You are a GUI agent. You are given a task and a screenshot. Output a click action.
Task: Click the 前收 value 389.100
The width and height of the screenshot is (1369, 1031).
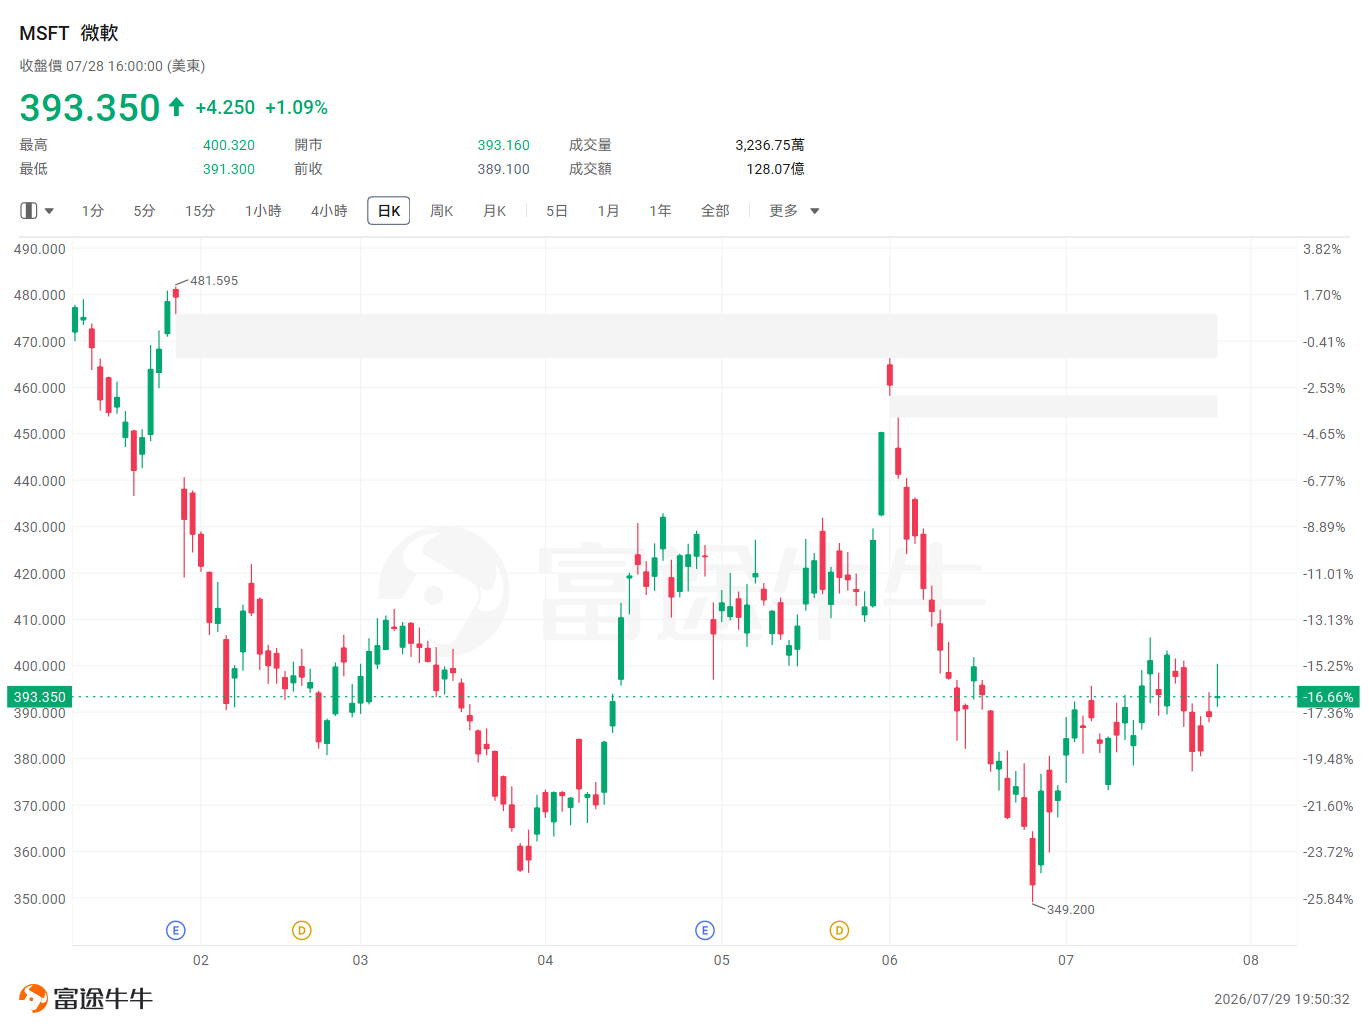503,169
